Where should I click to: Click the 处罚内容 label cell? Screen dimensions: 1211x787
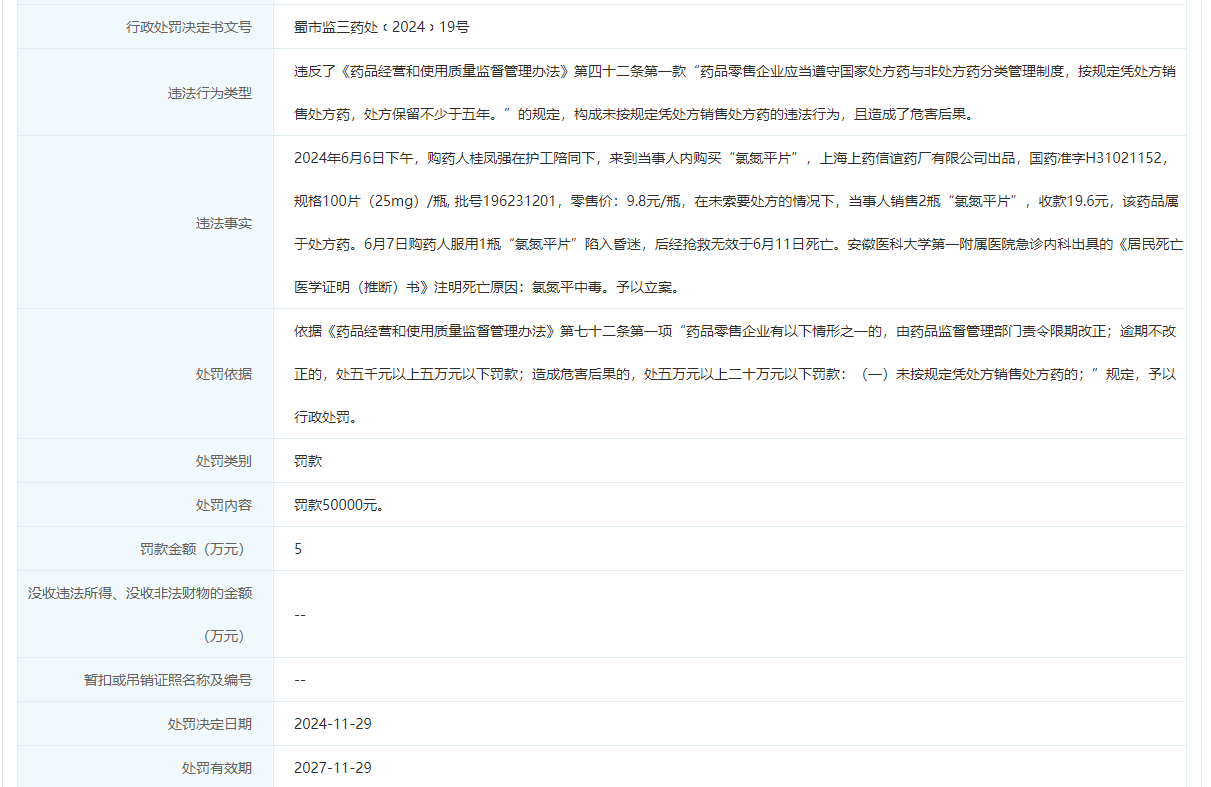tap(146, 505)
